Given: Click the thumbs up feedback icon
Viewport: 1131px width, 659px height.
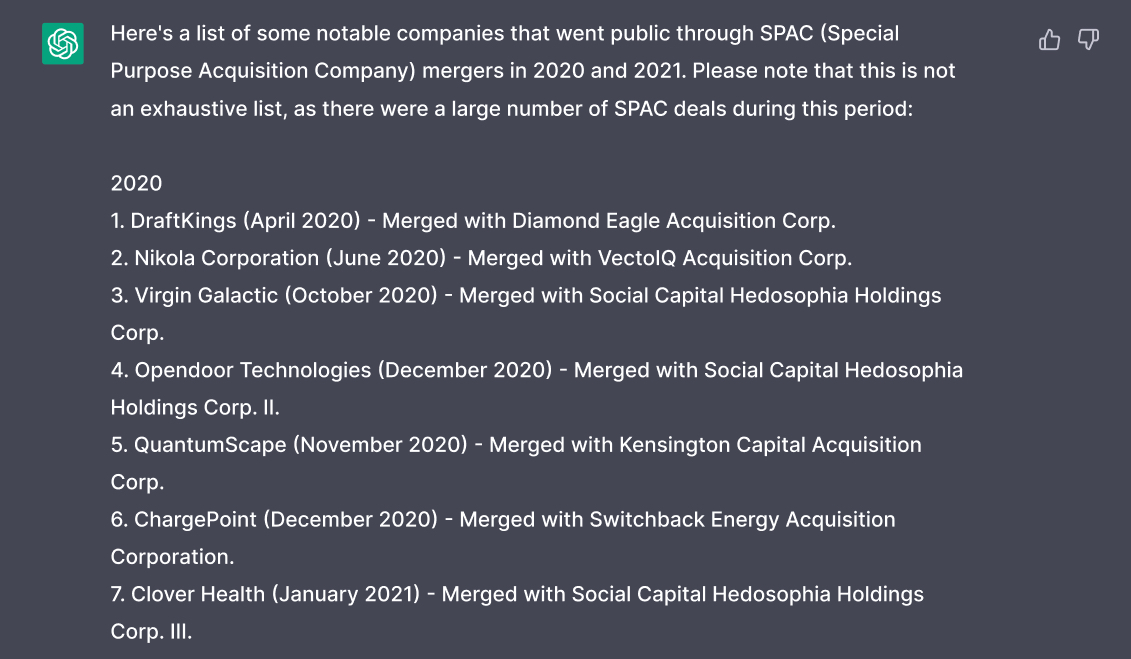Looking at the screenshot, I should click(1049, 40).
